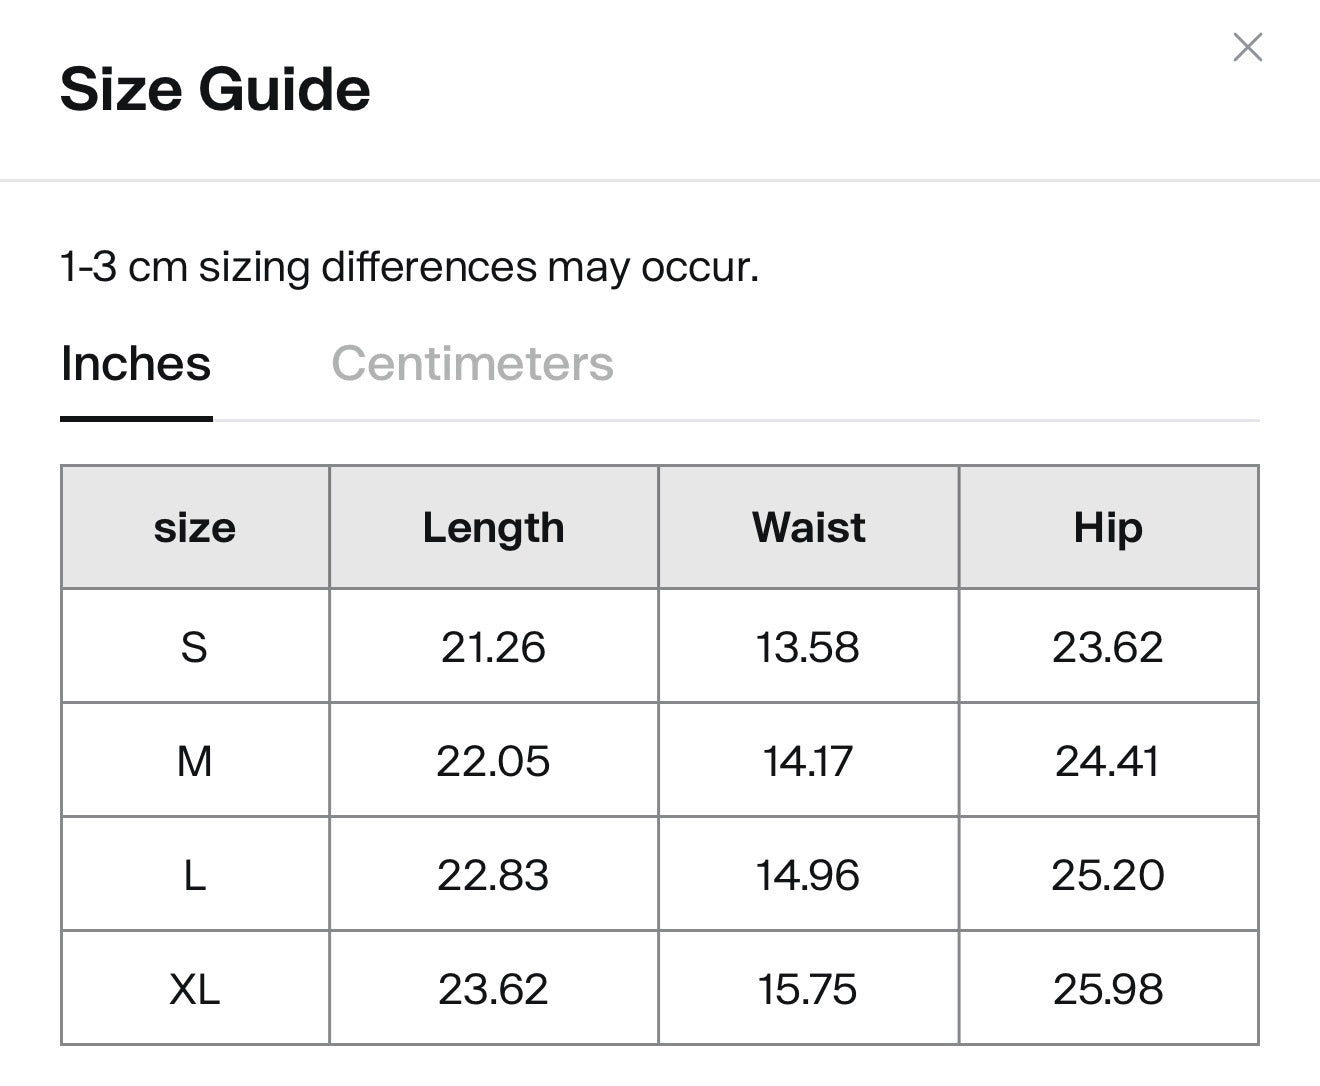The height and width of the screenshot is (1086, 1320).
Task: Click the Size Guide heading
Action: click(x=215, y=89)
